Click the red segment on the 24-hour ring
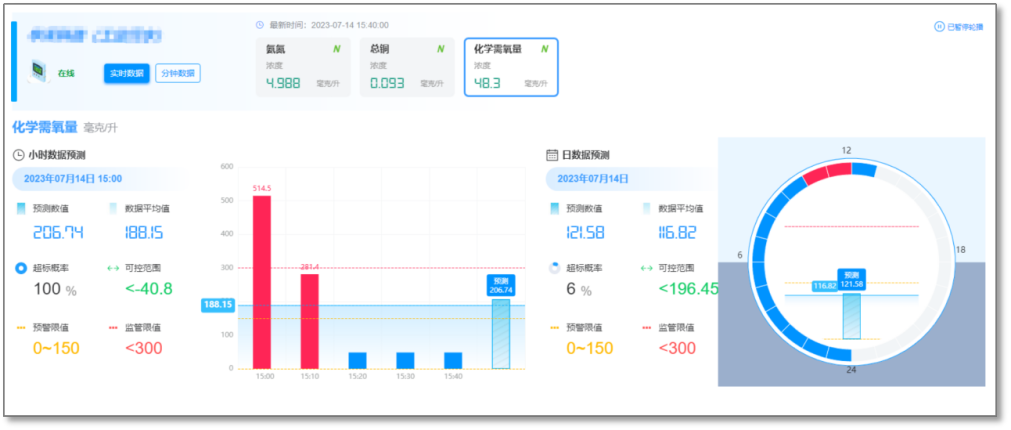 (x=827, y=172)
